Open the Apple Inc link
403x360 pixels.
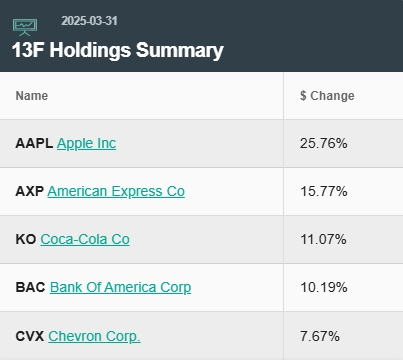[86, 144]
